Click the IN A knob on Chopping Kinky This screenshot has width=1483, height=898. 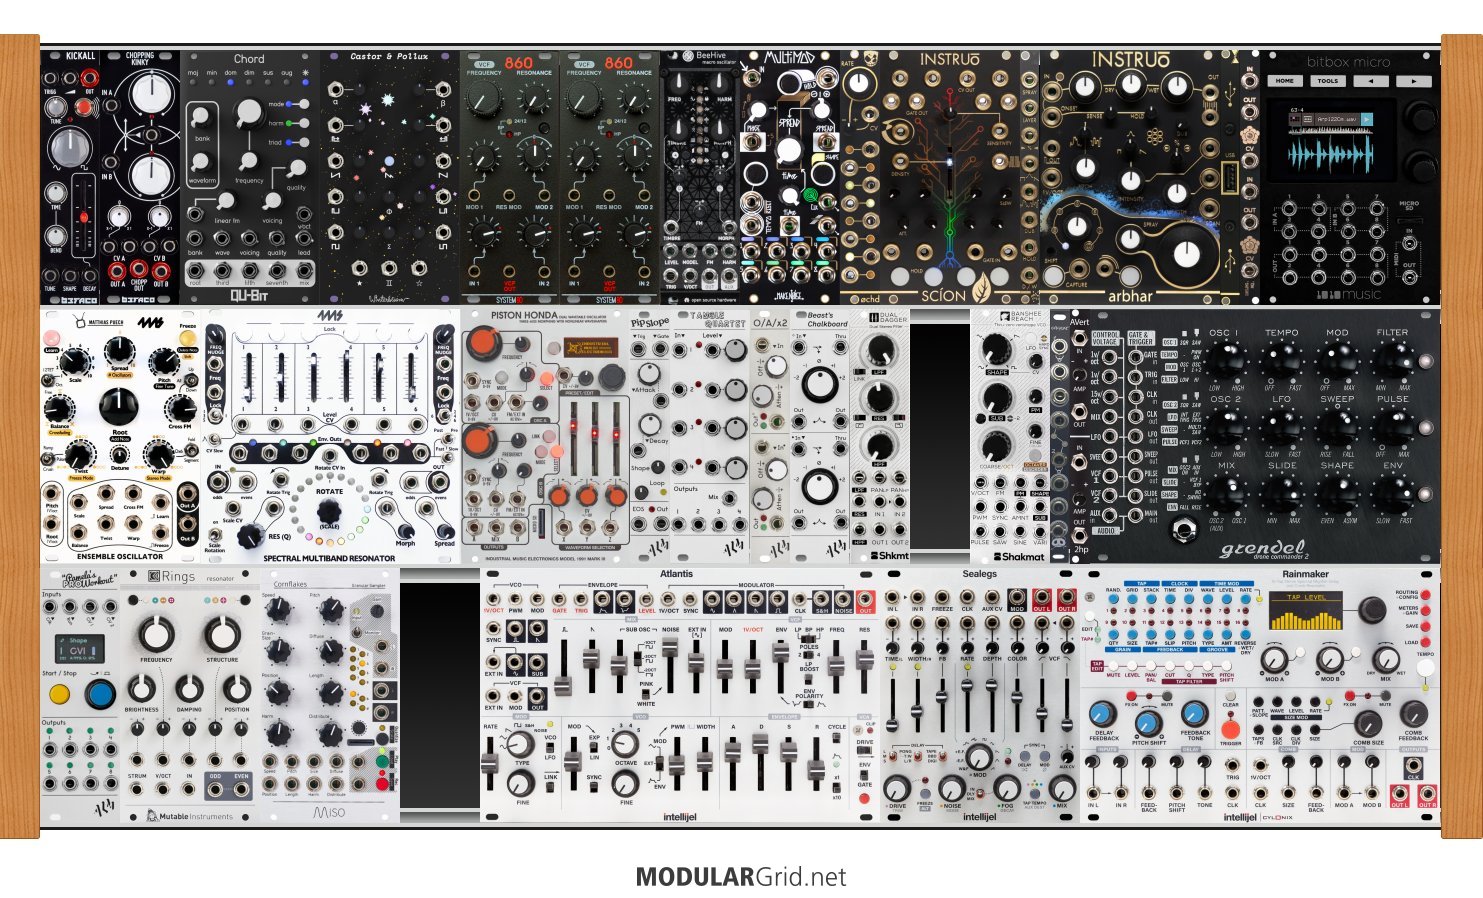[x=150, y=95]
